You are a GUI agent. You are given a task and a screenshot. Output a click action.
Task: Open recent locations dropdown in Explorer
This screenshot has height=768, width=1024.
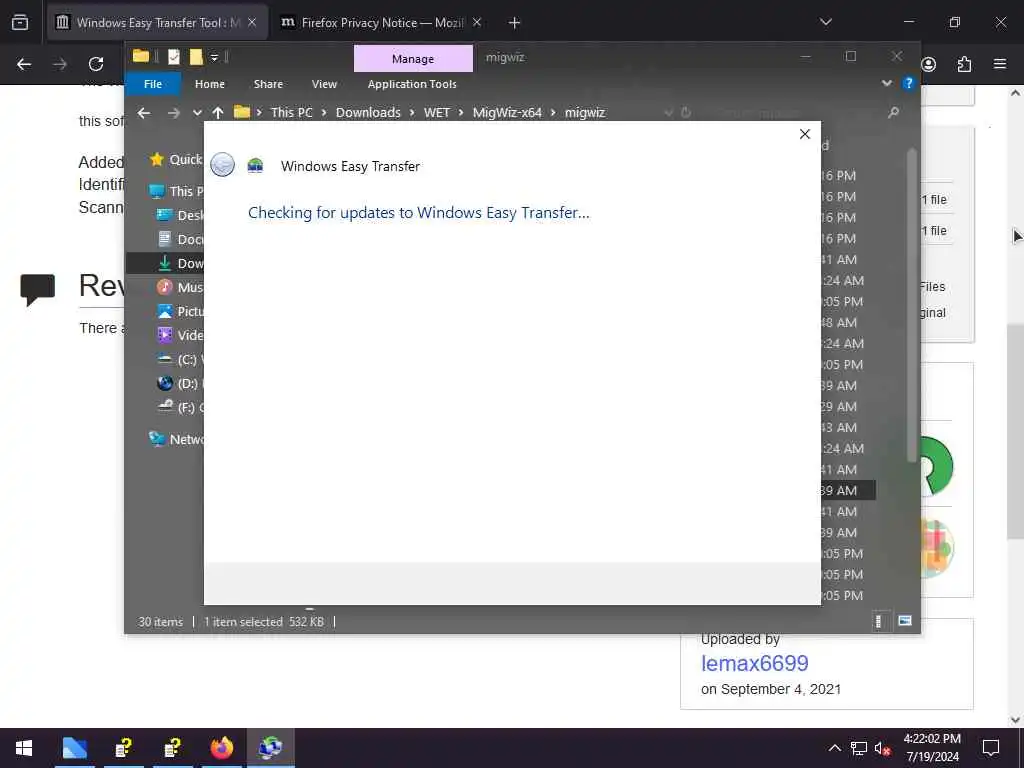click(x=197, y=113)
